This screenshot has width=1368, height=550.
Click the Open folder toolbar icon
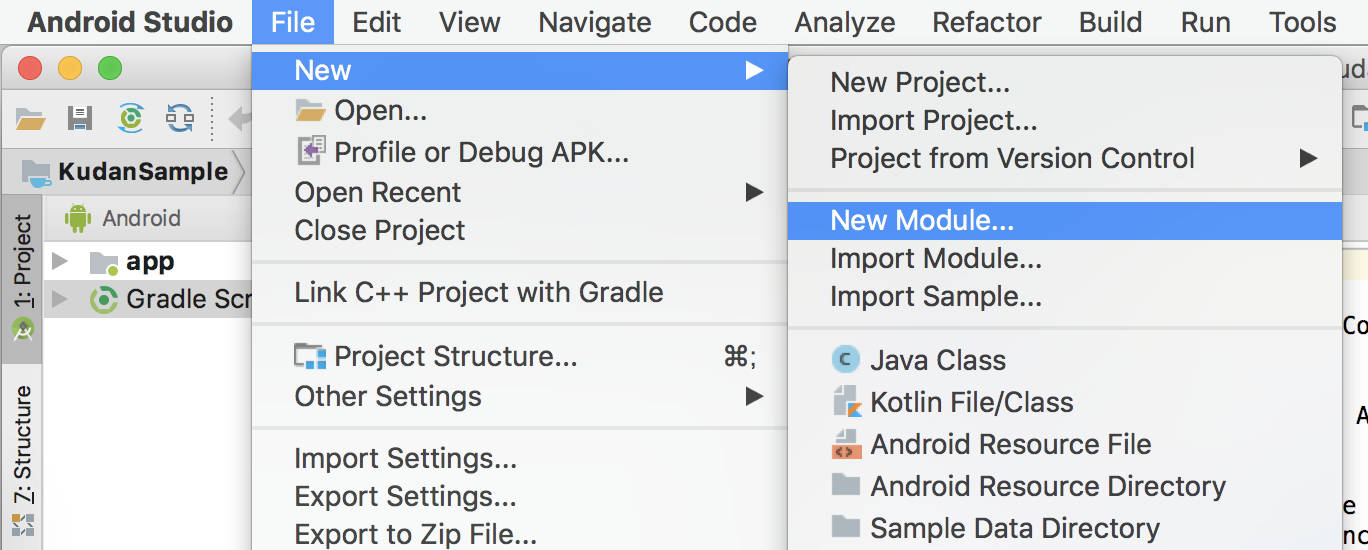(x=31, y=119)
